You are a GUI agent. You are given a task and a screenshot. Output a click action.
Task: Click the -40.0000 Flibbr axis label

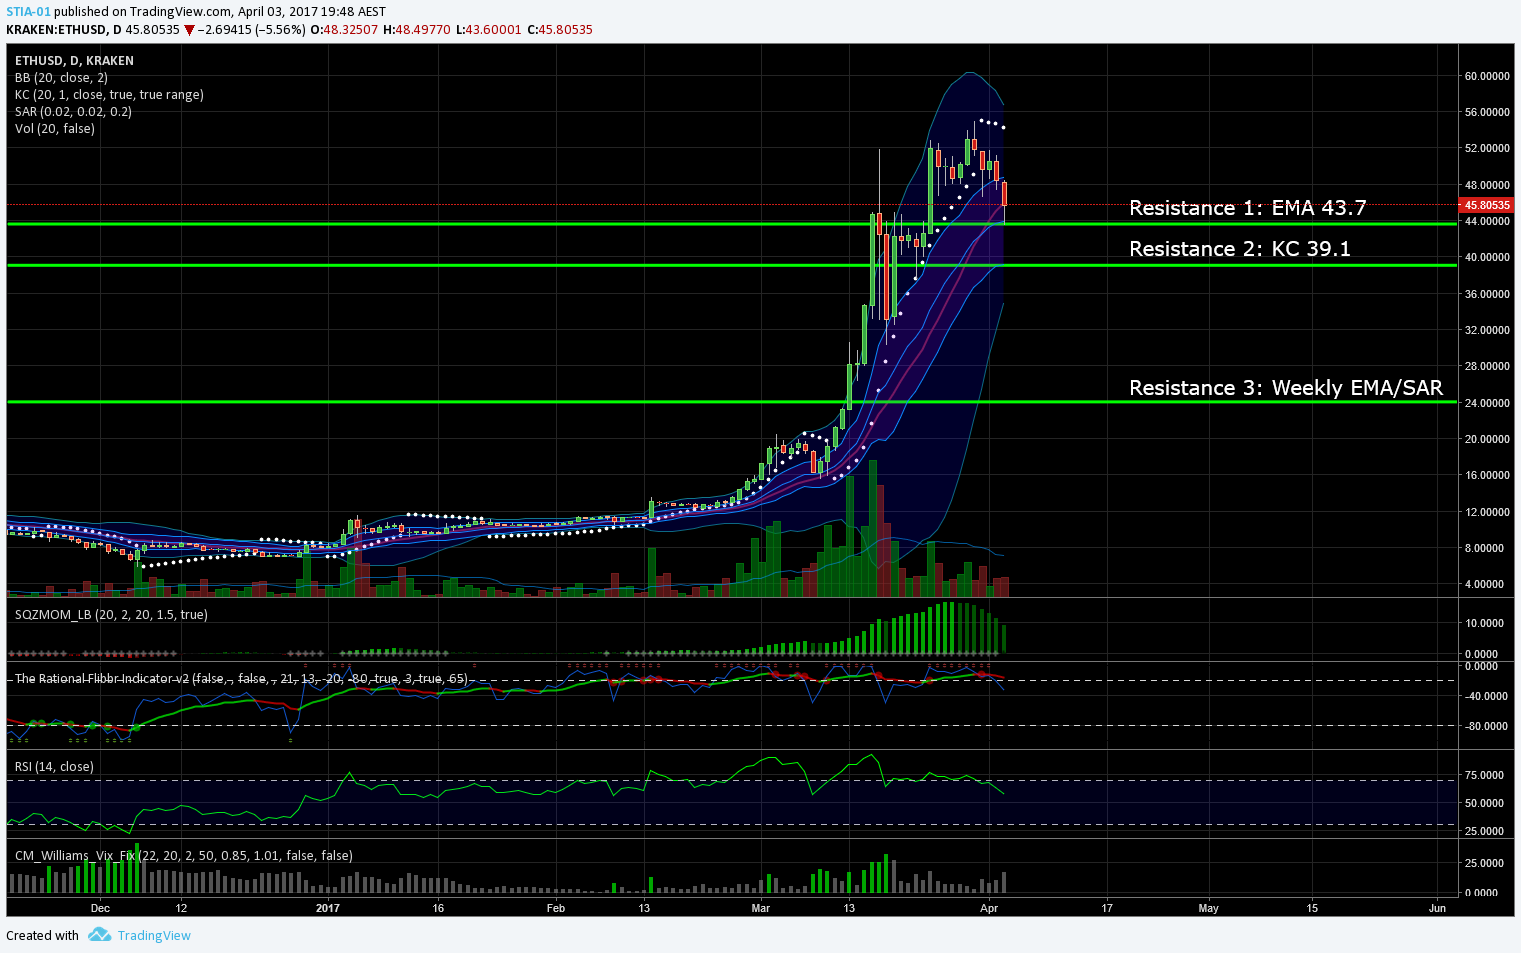(1484, 696)
